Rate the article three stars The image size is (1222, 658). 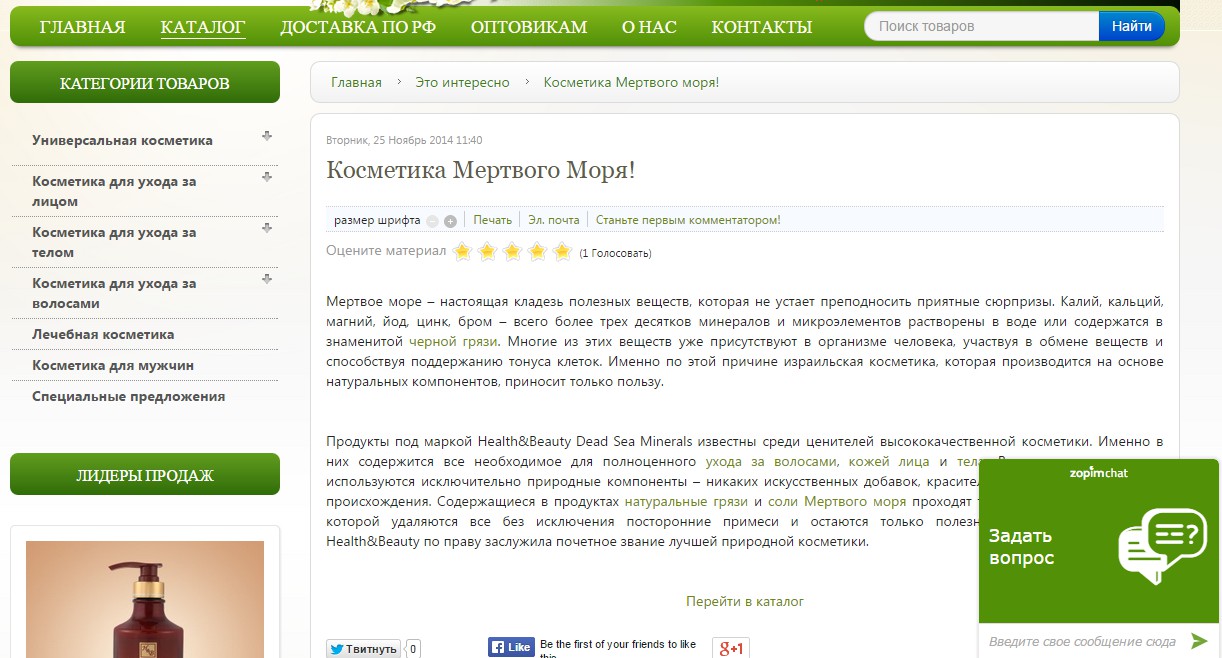coord(512,251)
